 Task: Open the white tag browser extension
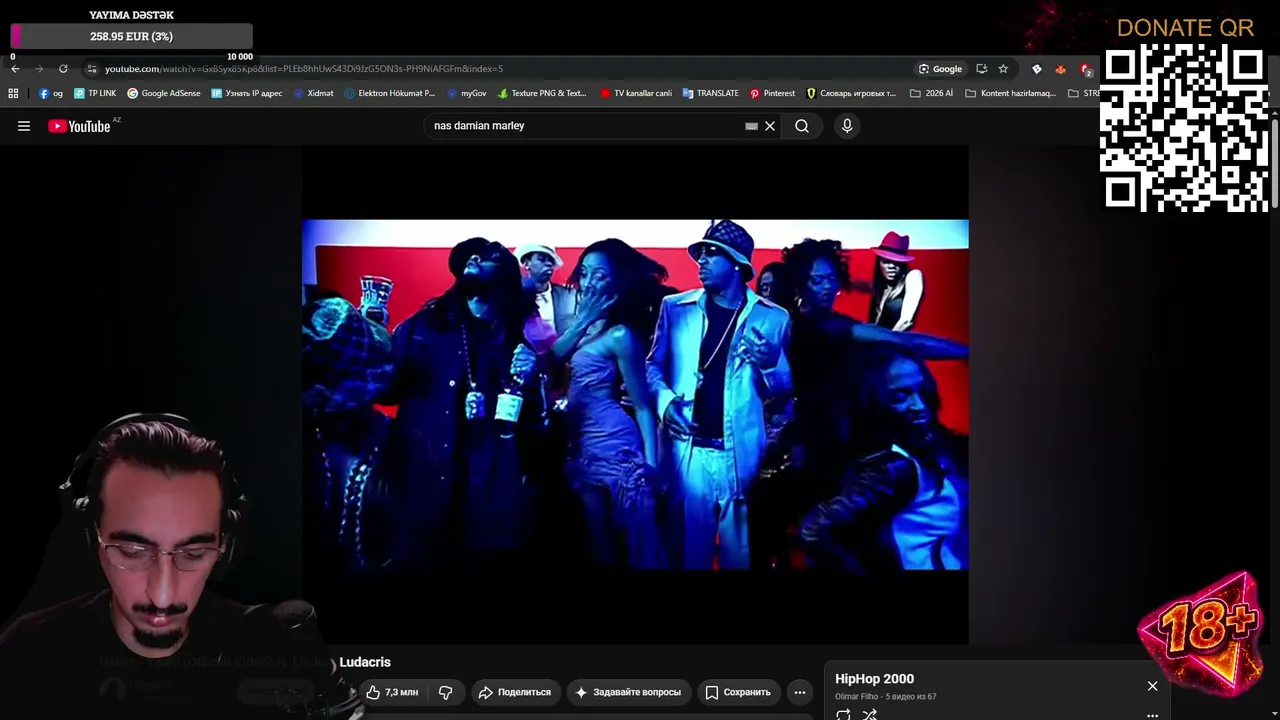(1037, 69)
